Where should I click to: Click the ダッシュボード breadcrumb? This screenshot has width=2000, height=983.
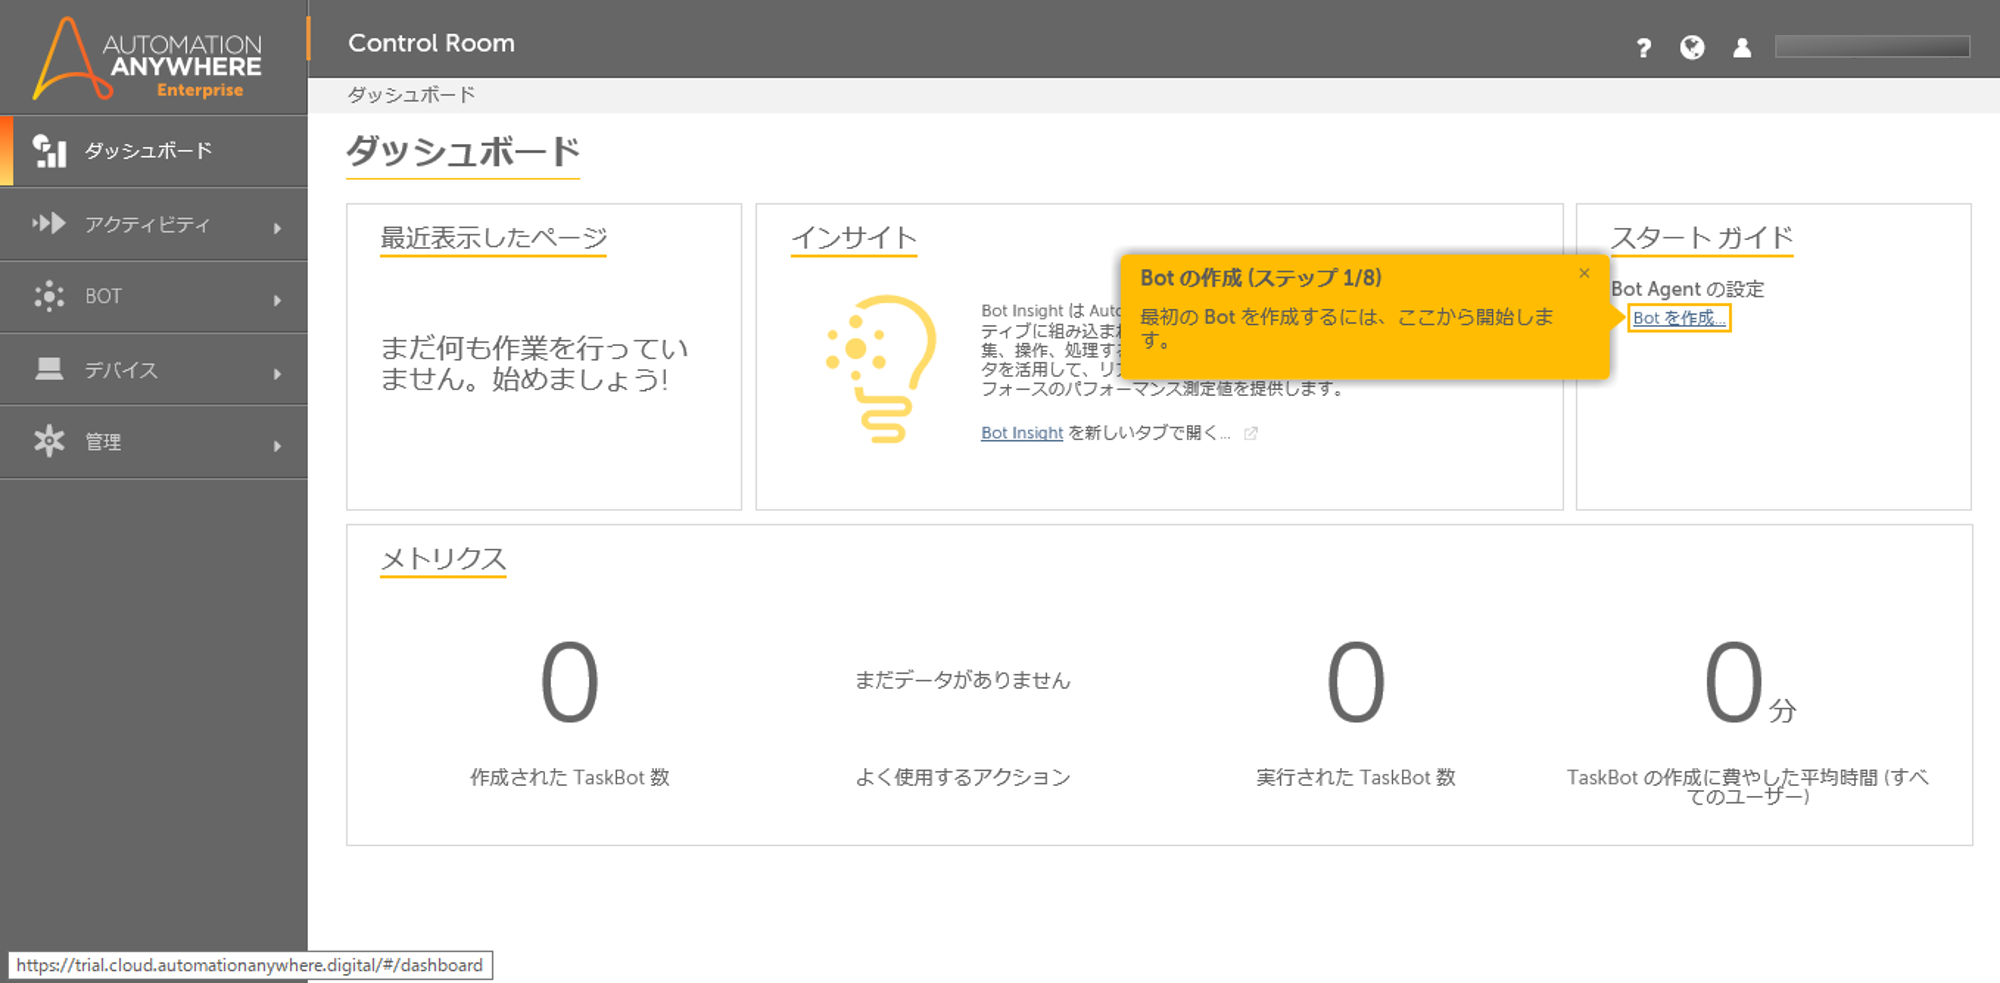(411, 95)
